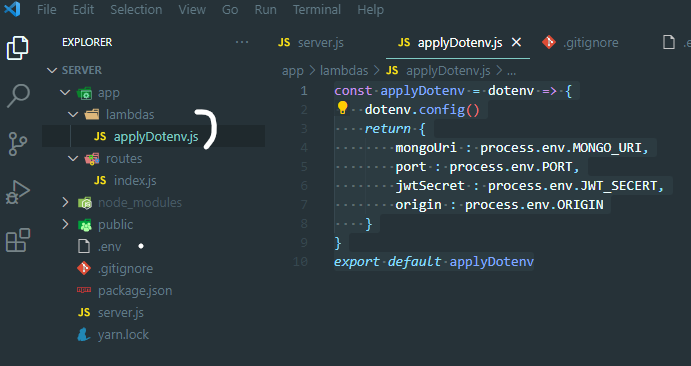Click 'export' keyword on last line
The image size is (691, 366).
coord(357,262)
